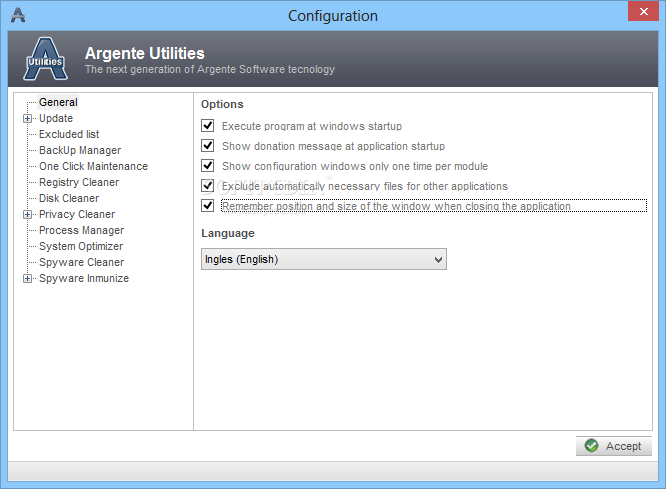Go to Disk Cleaner settings

pos(69,198)
